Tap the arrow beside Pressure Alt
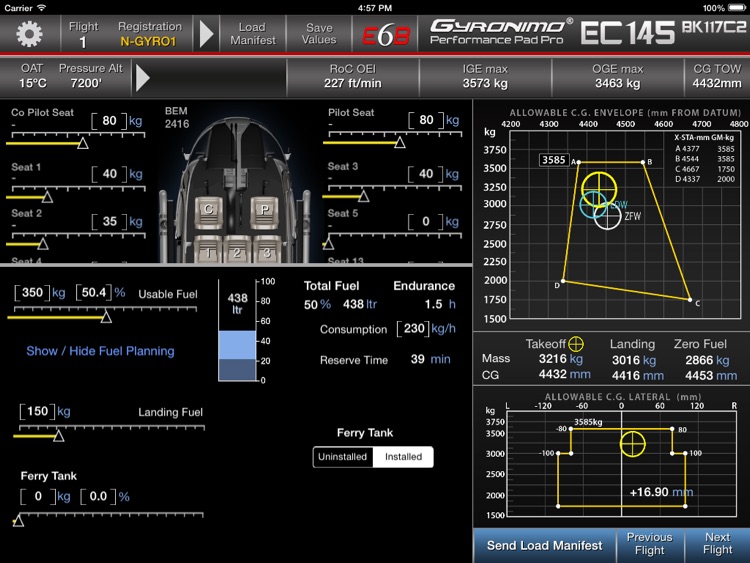This screenshot has height=563, width=750. (143, 77)
